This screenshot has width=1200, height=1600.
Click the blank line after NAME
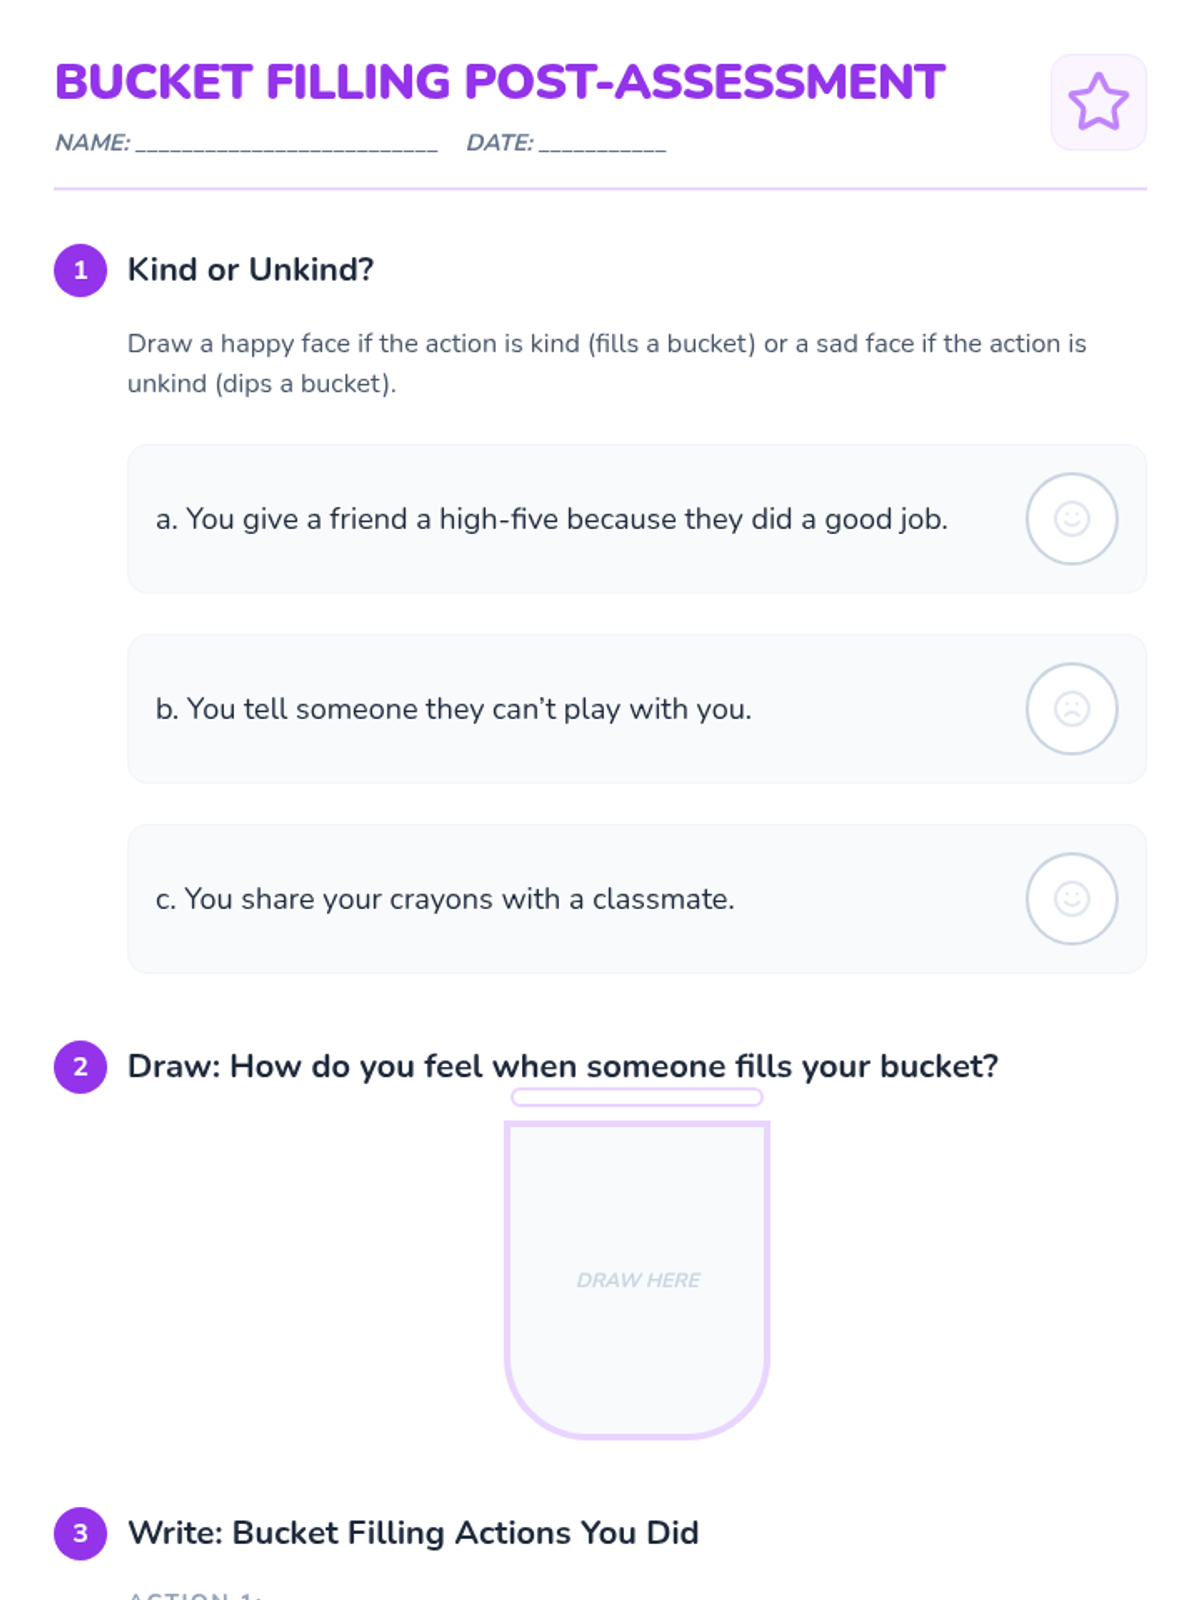point(287,144)
